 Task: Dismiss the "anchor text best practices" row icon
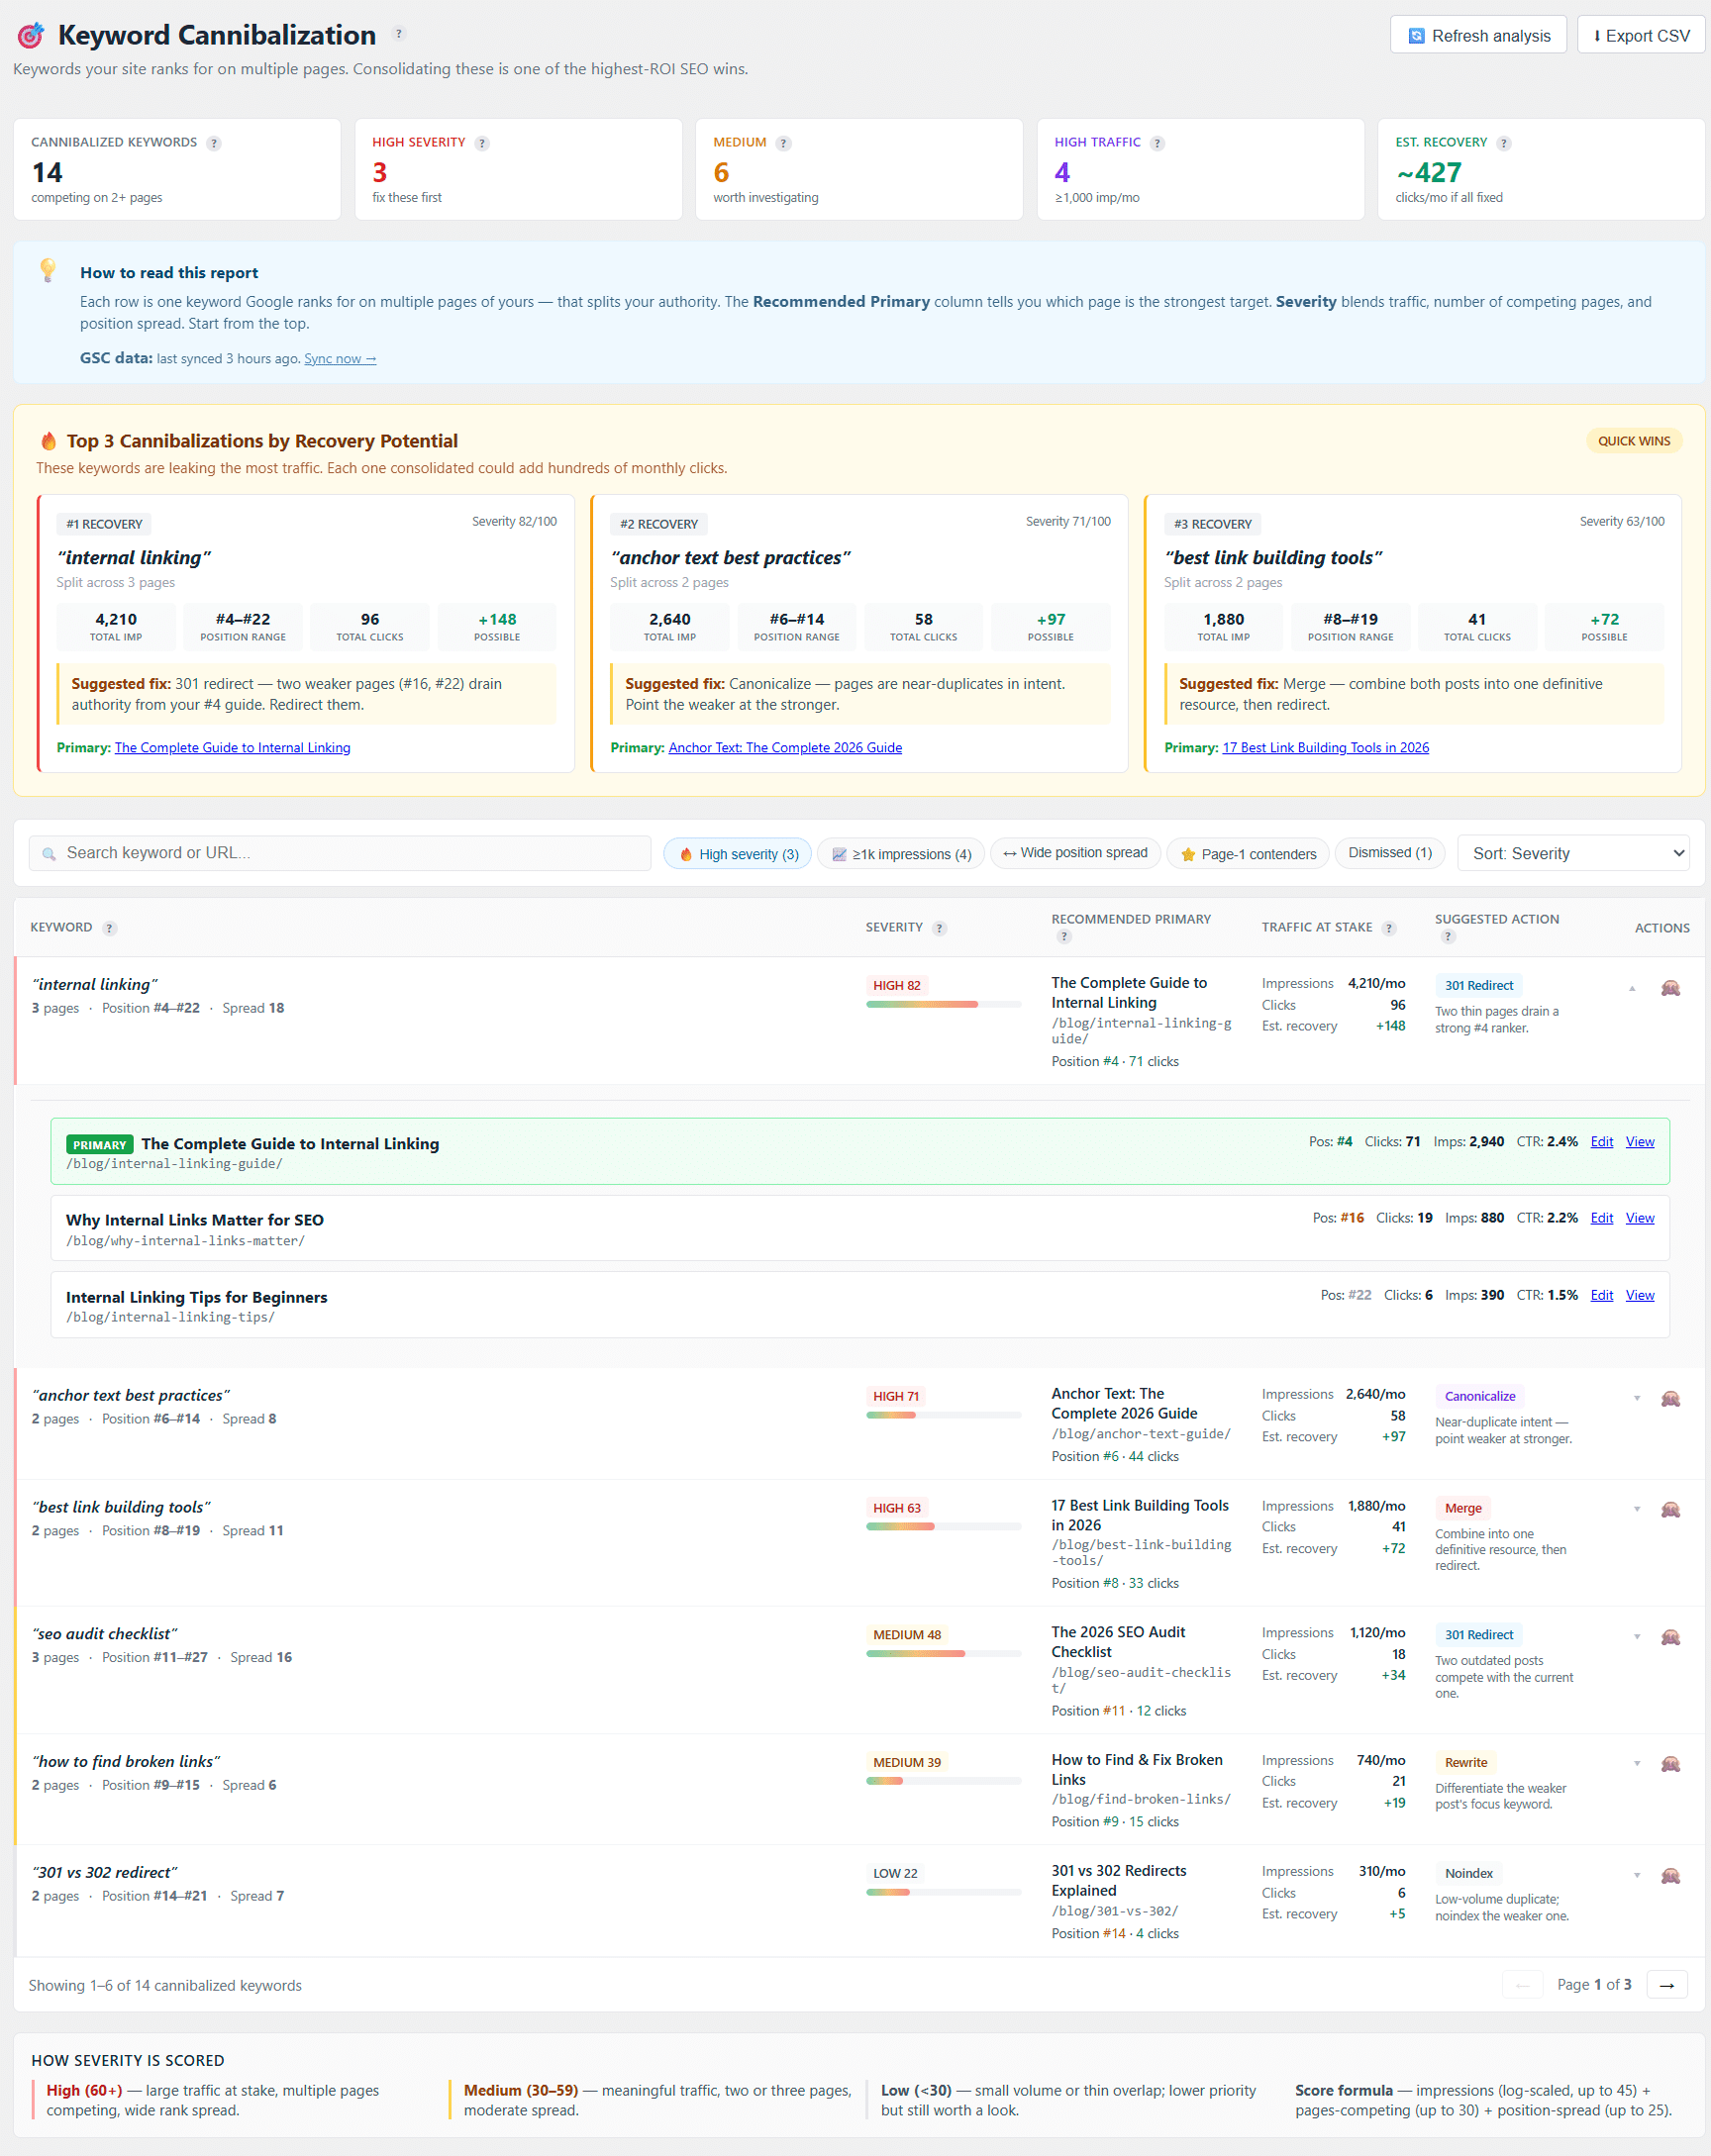[x=1670, y=1399]
